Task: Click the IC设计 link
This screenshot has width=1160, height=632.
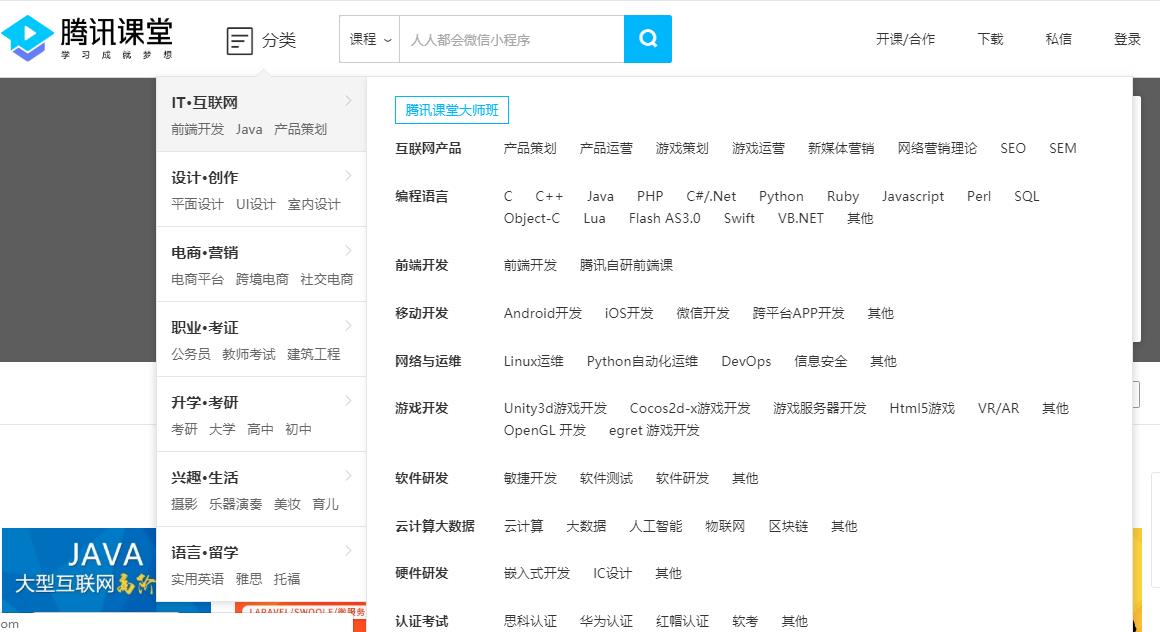Action: pos(613,573)
